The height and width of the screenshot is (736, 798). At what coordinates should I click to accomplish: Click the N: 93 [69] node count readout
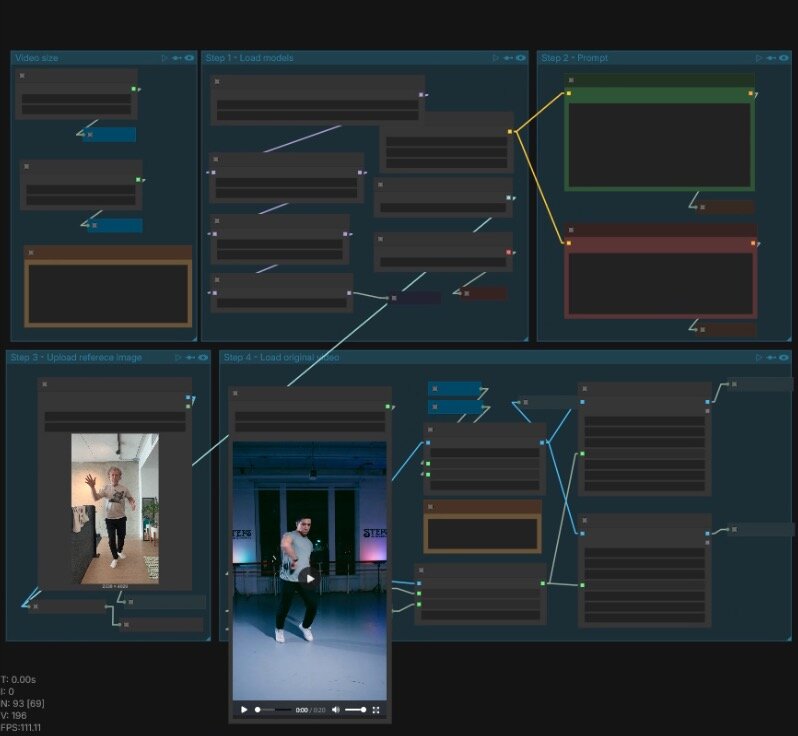(x=22, y=703)
